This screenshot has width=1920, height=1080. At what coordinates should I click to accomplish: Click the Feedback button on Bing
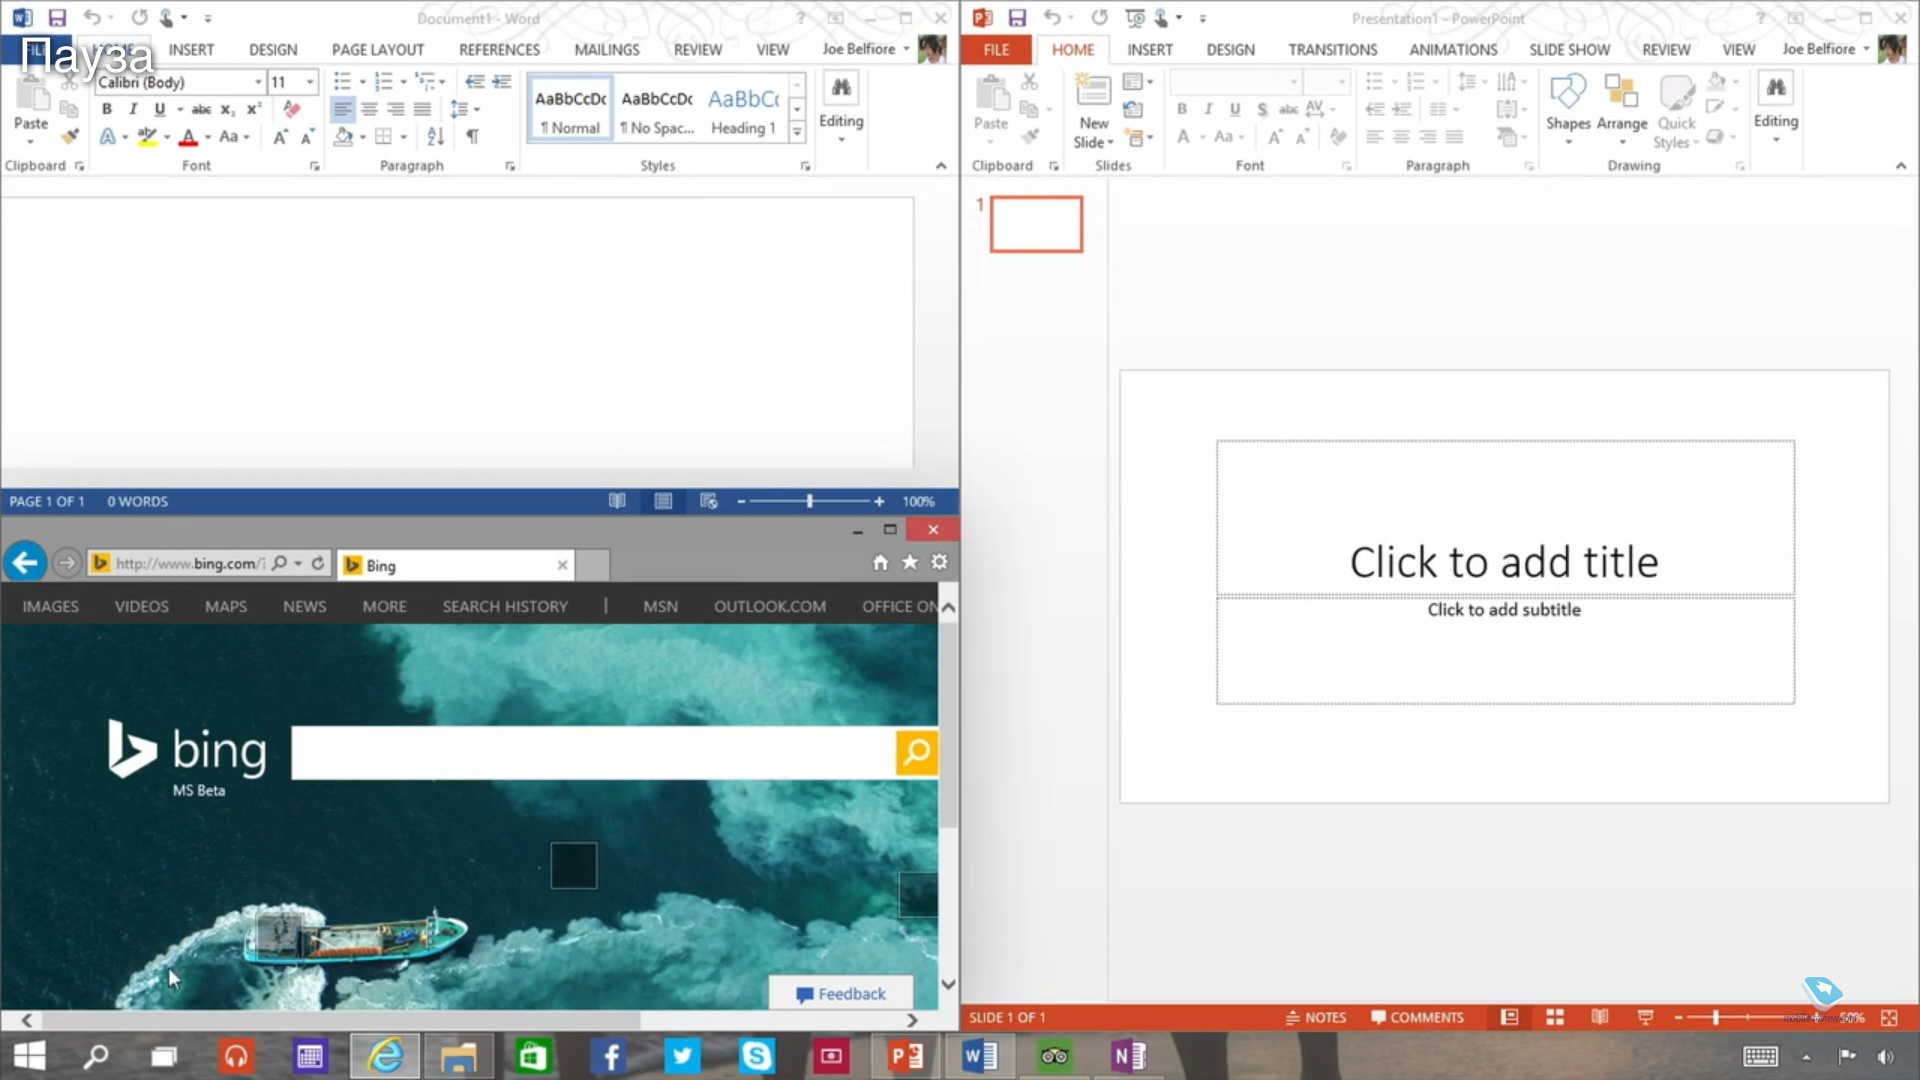coord(841,993)
